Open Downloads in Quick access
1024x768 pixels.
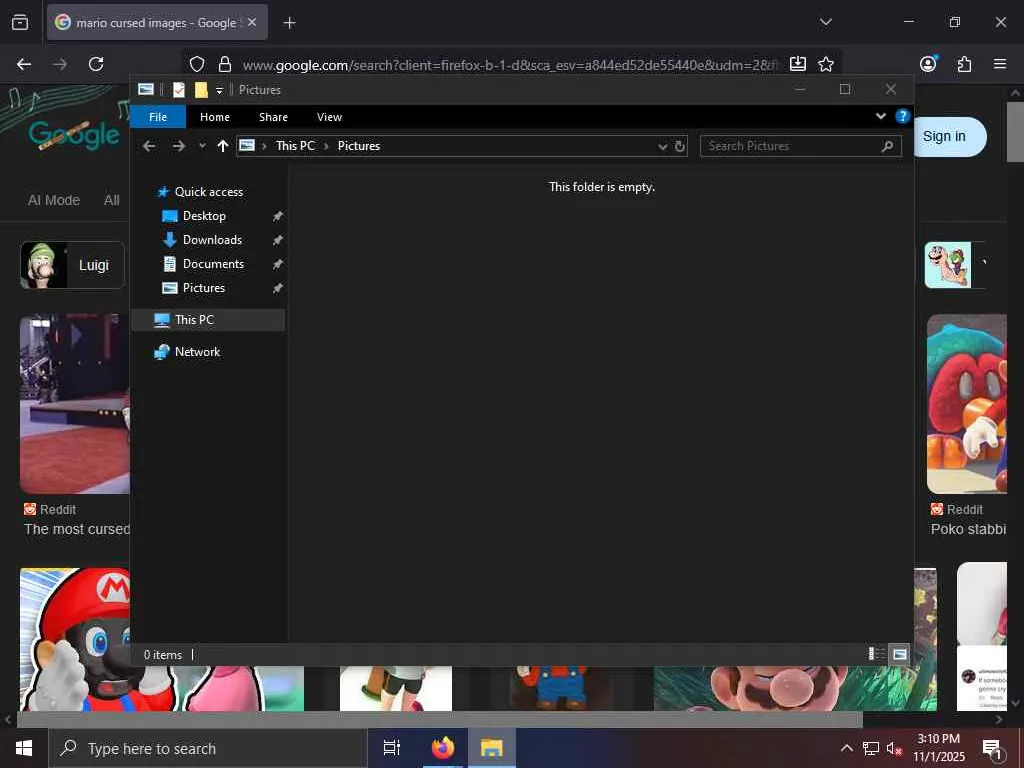pos(212,240)
